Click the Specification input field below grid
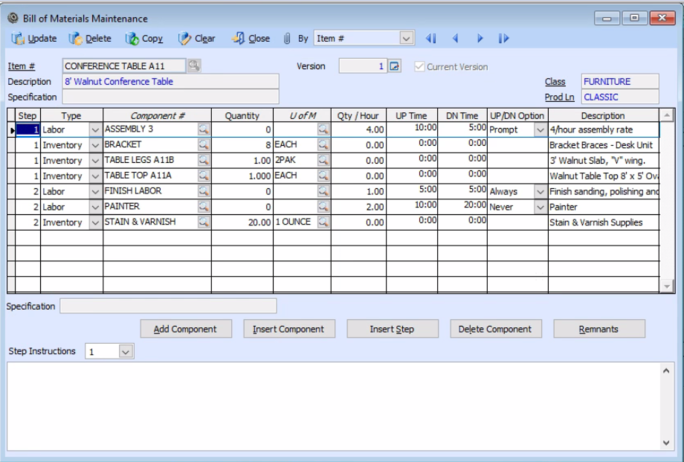Viewport: 684px width, 462px height. [x=168, y=306]
